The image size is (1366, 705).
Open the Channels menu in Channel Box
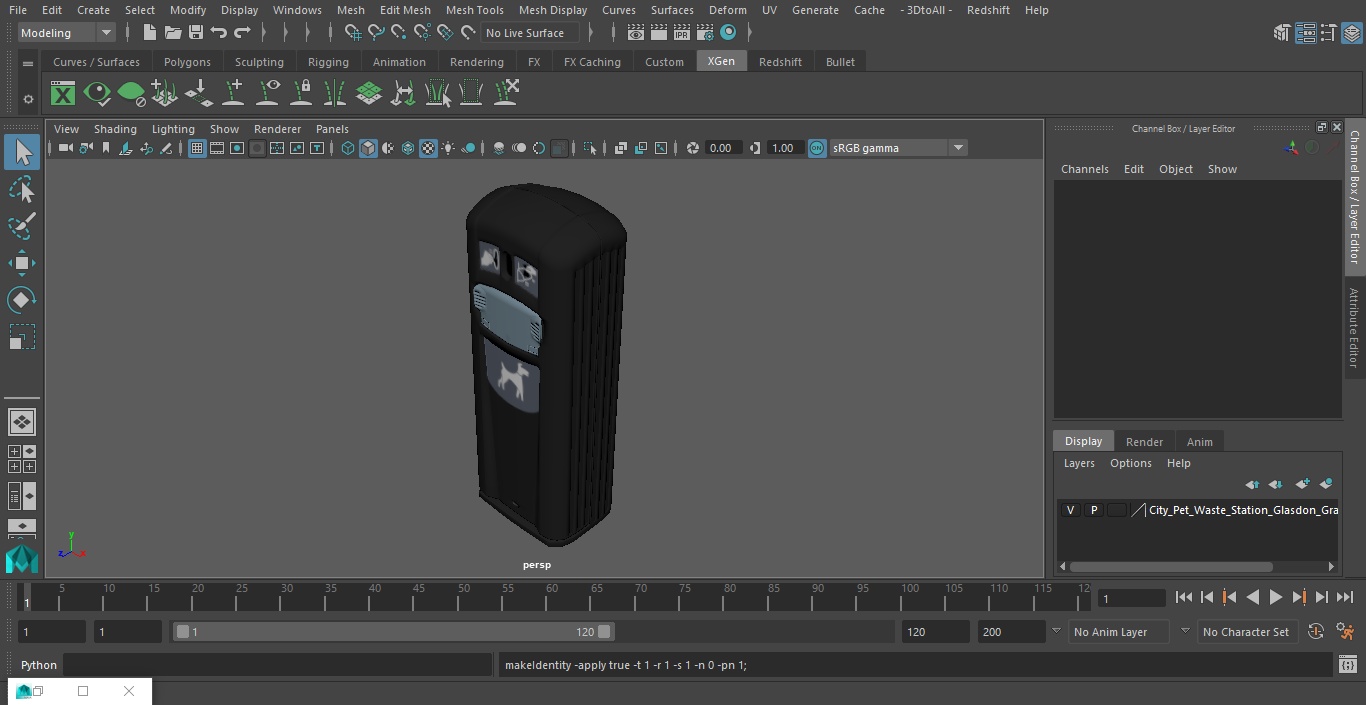click(x=1084, y=169)
